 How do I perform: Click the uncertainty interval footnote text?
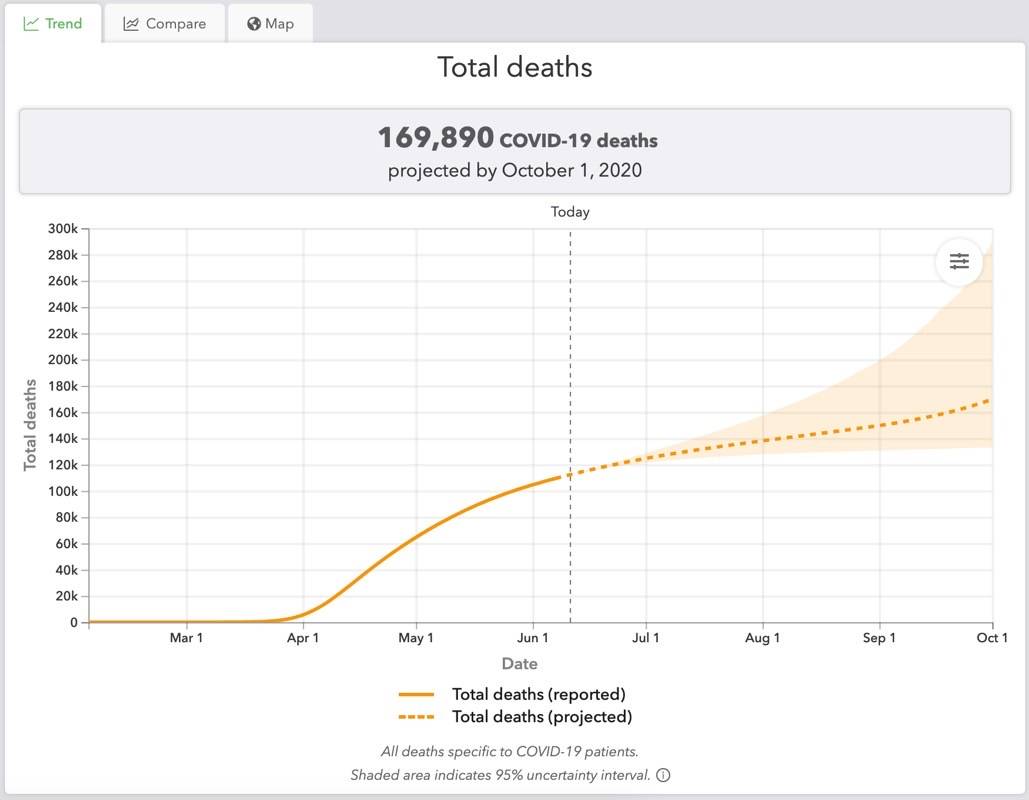point(500,775)
